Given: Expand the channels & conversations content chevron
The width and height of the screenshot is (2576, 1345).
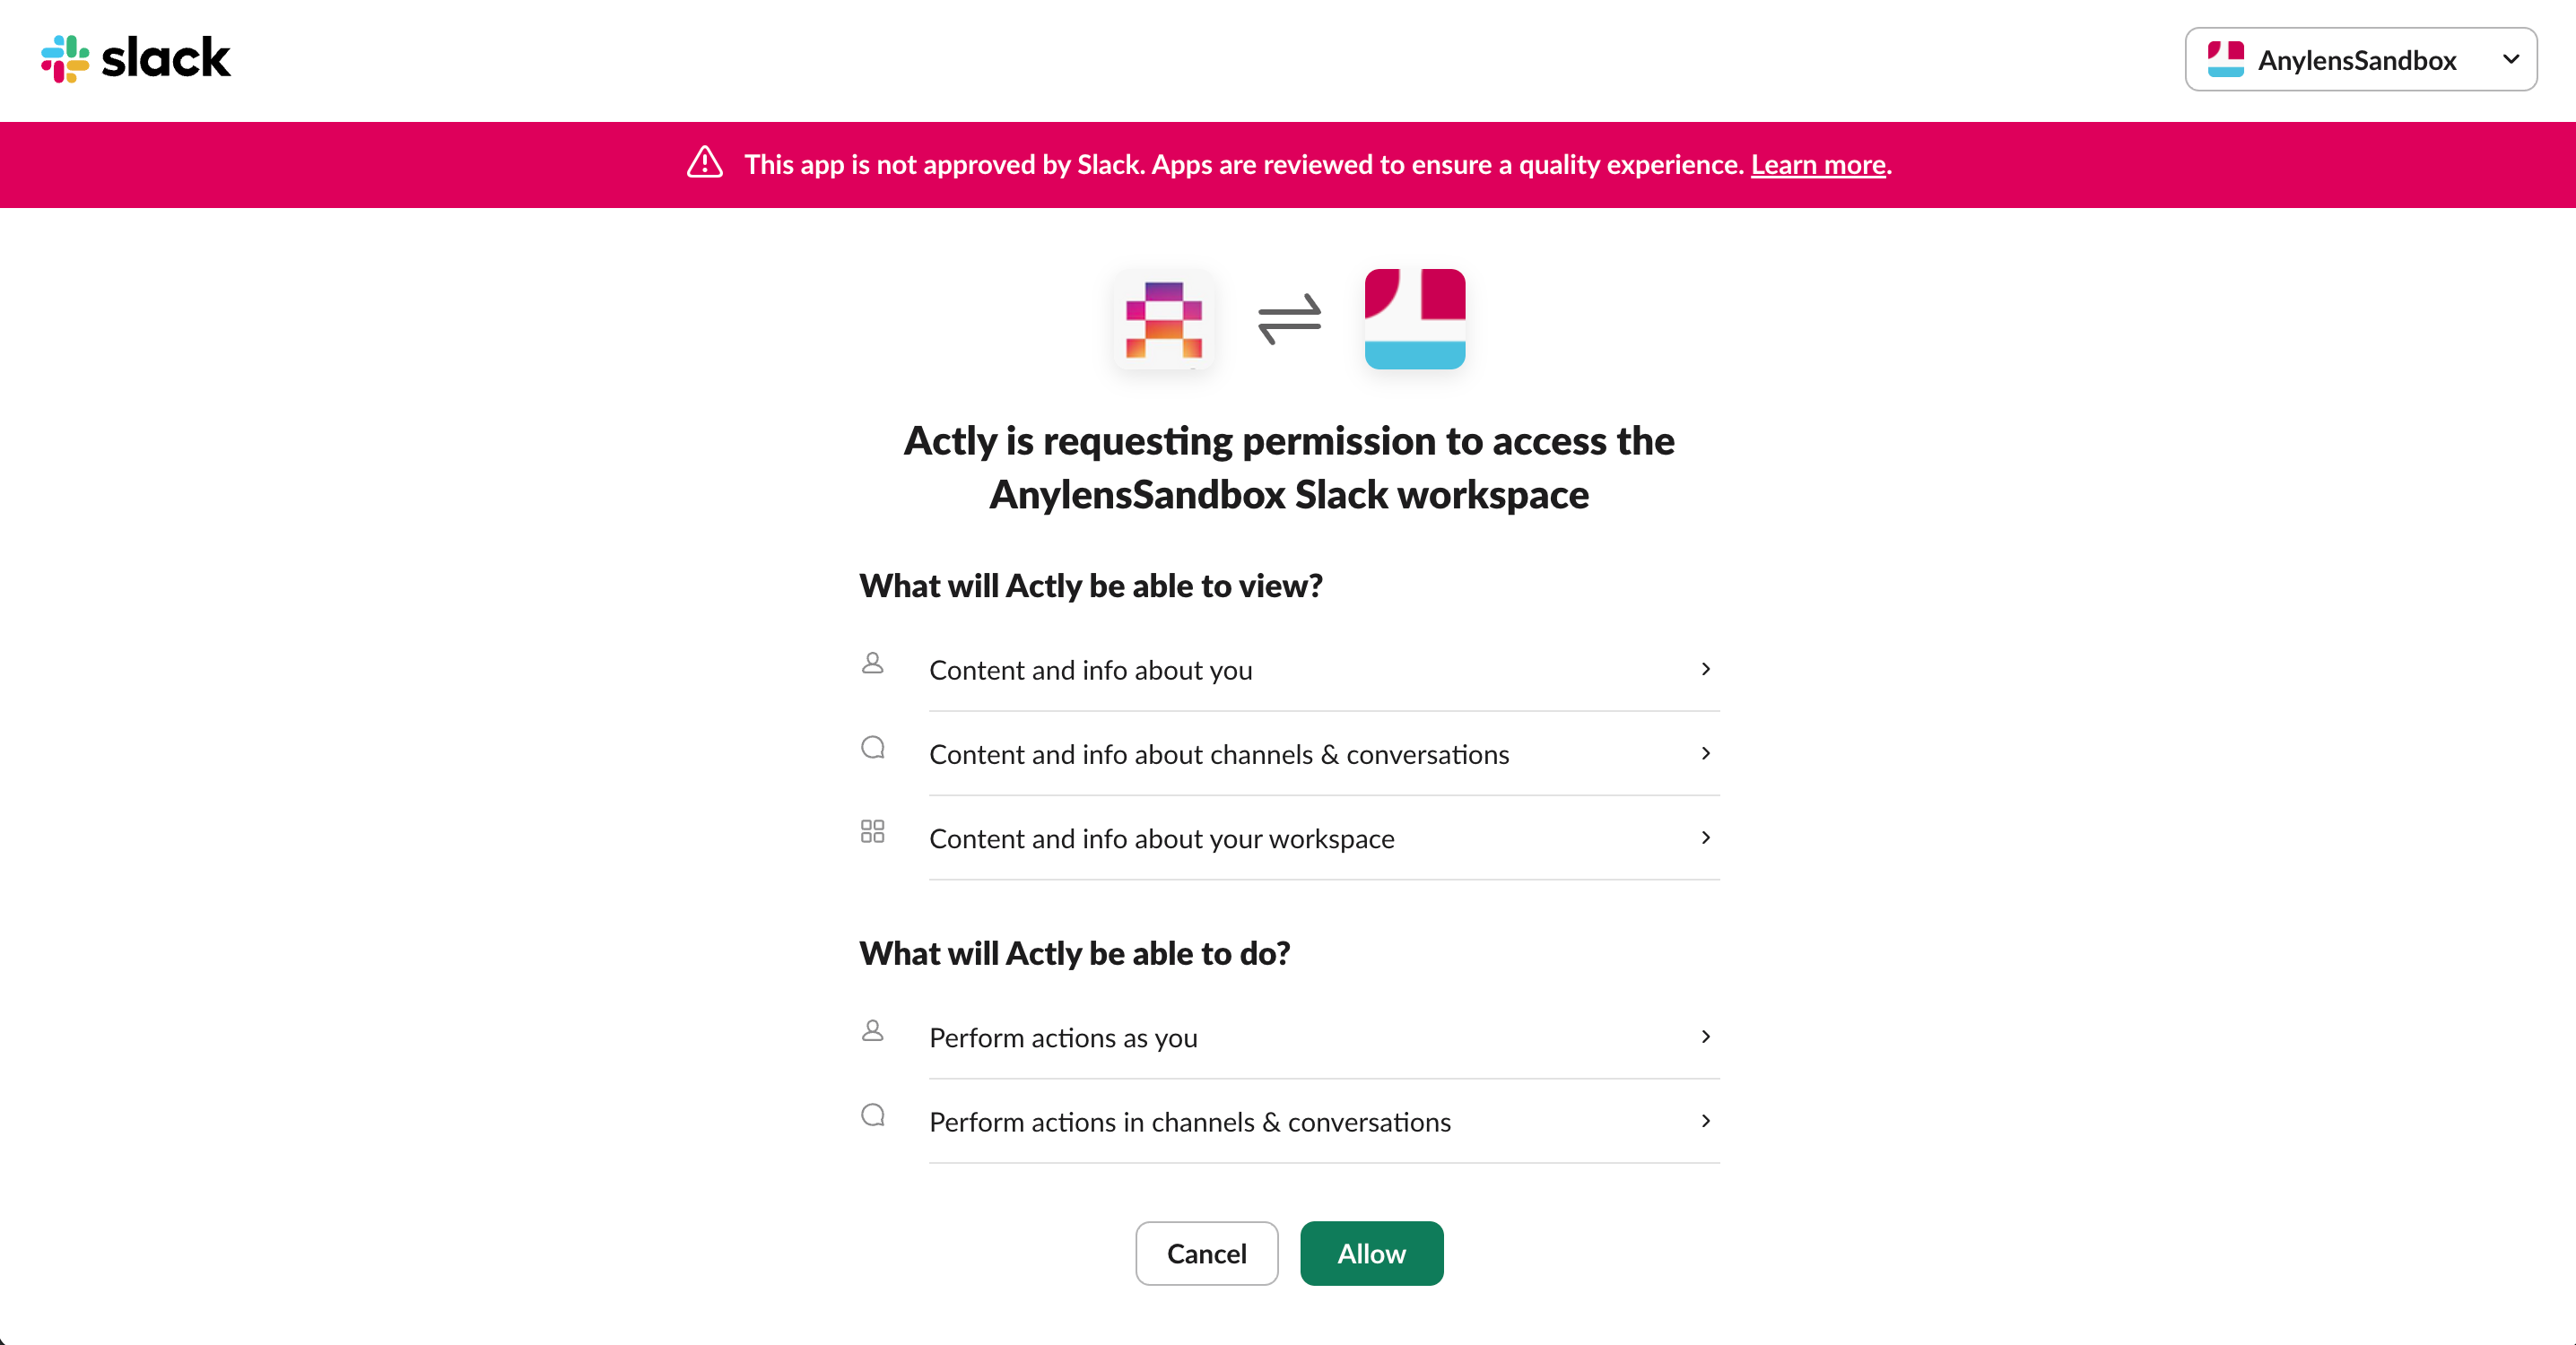Looking at the screenshot, I should [1706, 753].
